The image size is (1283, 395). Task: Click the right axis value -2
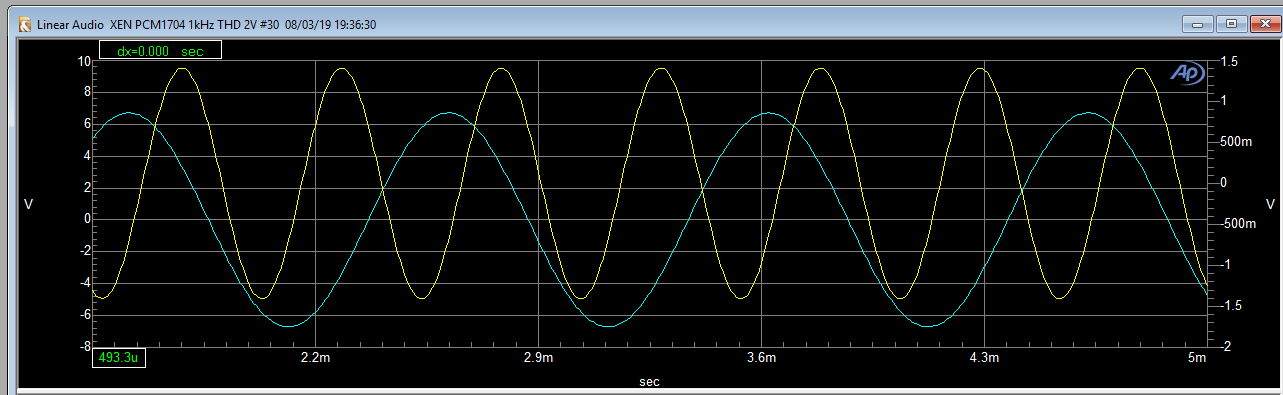(1225, 346)
